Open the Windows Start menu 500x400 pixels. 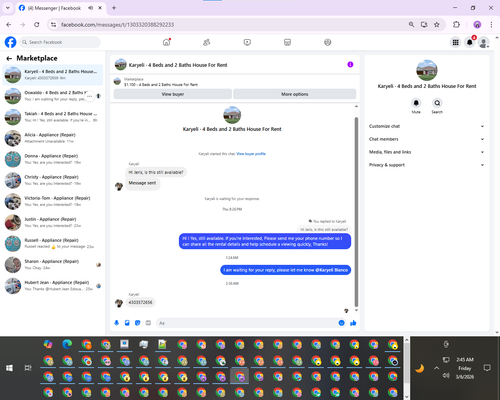point(9,368)
